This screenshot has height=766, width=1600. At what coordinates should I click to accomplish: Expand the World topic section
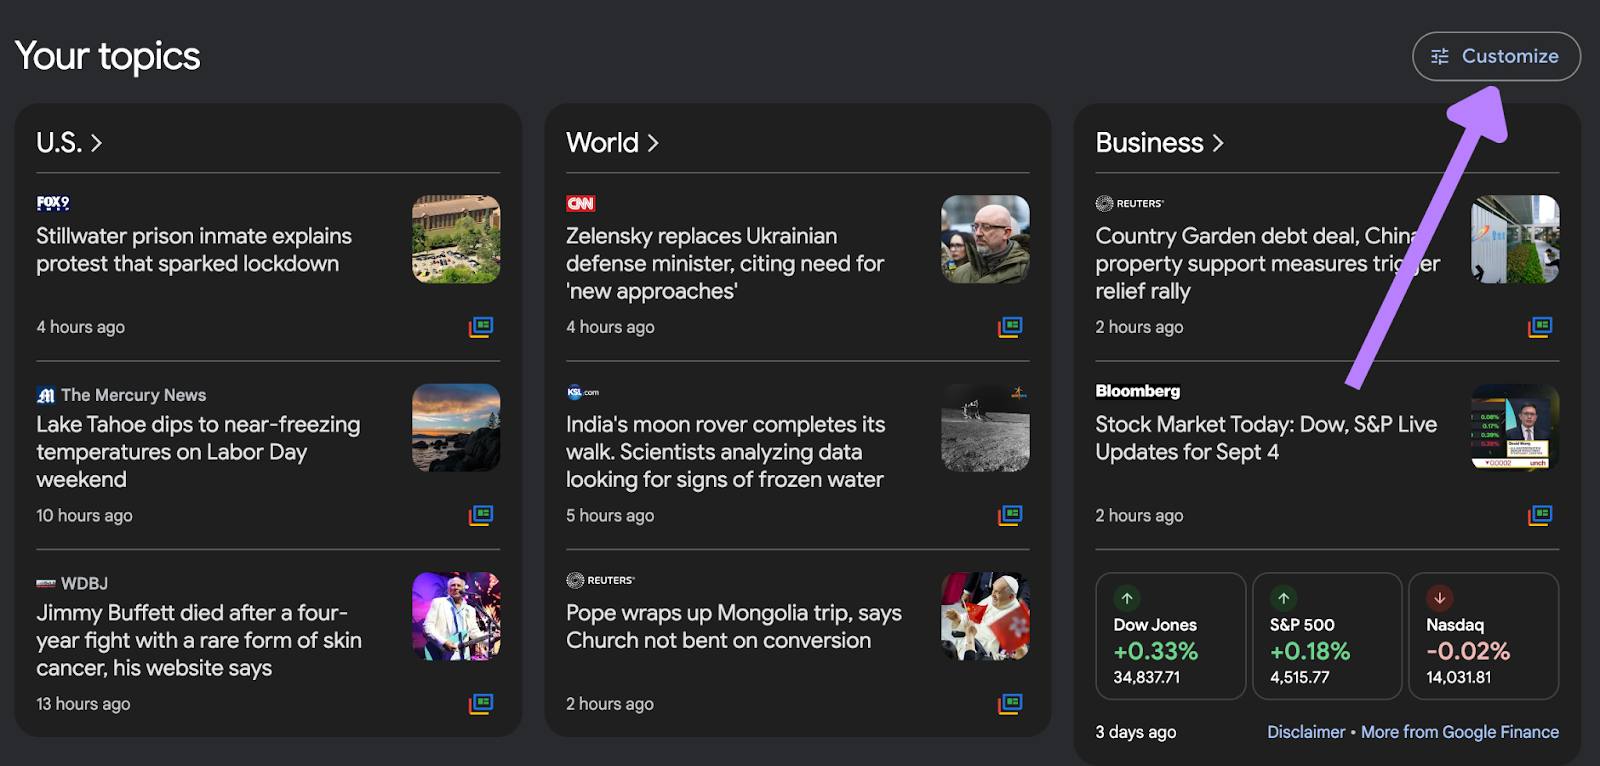tap(612, 143)
